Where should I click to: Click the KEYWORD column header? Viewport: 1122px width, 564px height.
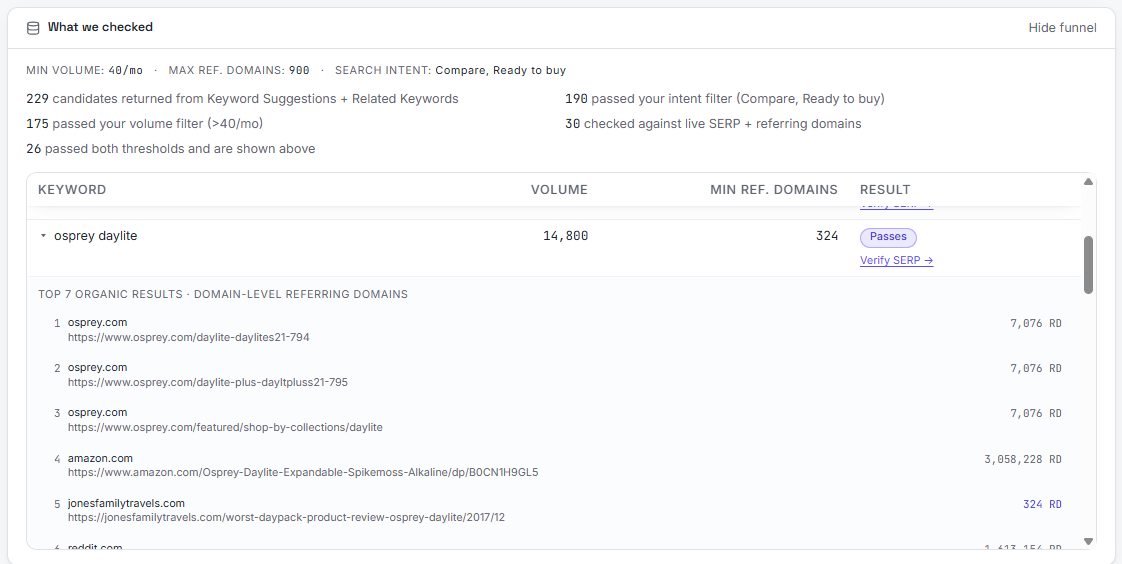coord(72,190)
